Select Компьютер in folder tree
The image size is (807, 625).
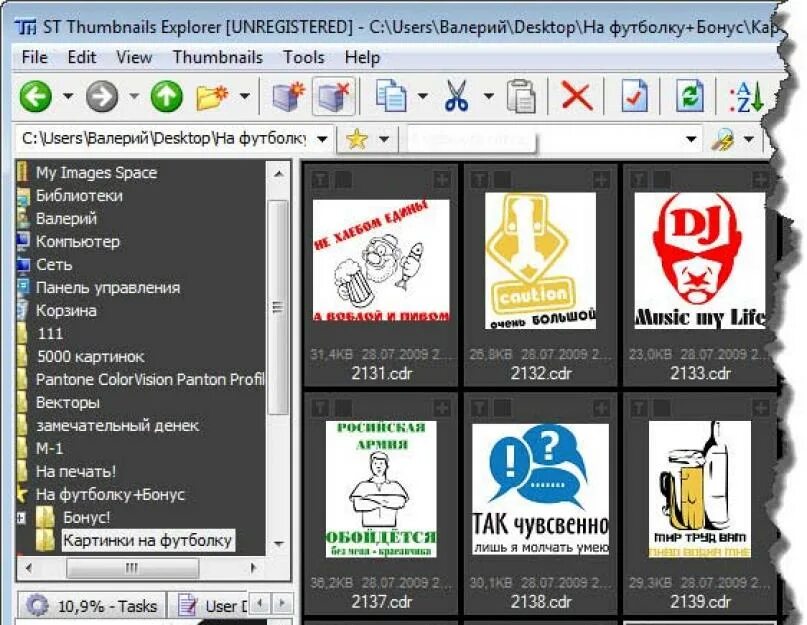pyautogui.click(x=78, y=241)
